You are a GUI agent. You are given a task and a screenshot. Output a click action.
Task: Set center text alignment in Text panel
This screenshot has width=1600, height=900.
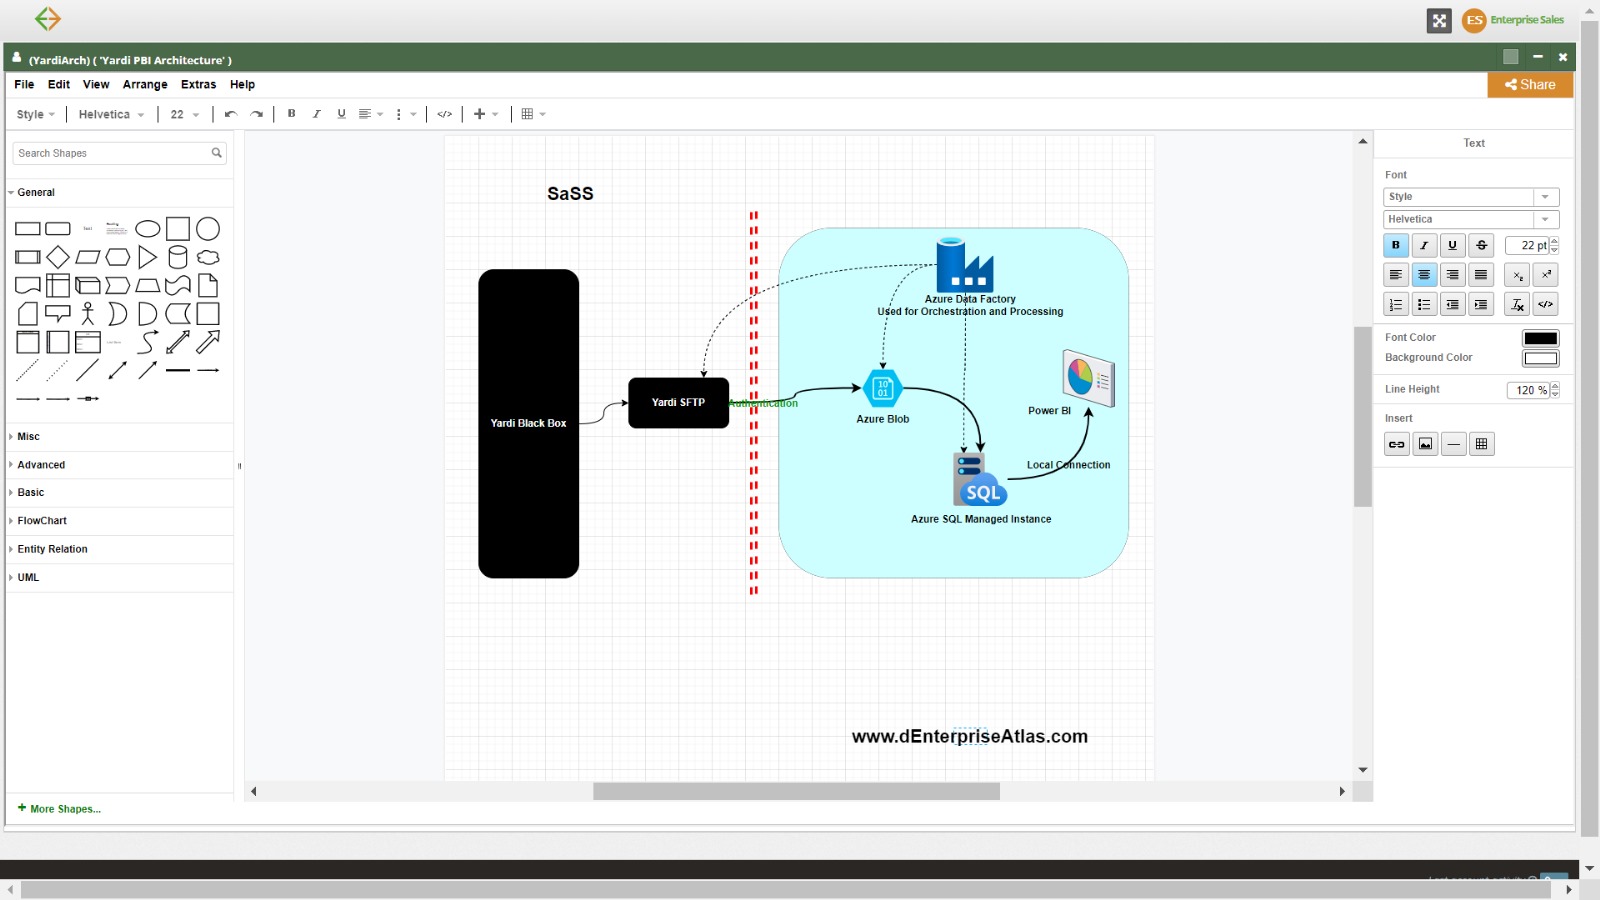(1425, 275)
